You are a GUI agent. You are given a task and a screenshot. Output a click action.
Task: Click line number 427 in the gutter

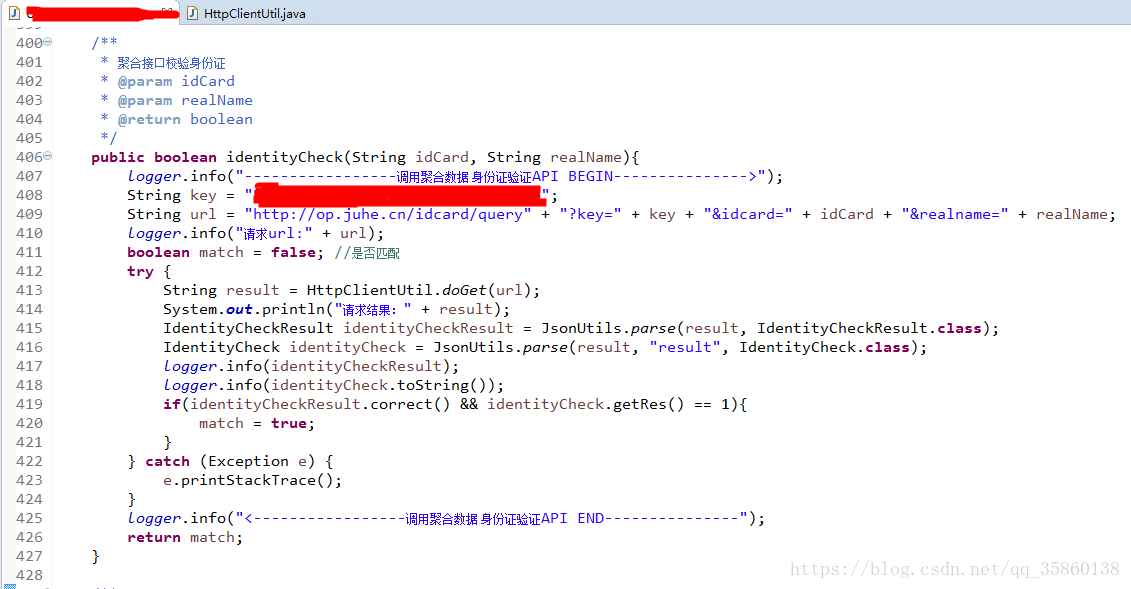click(30, 557)
